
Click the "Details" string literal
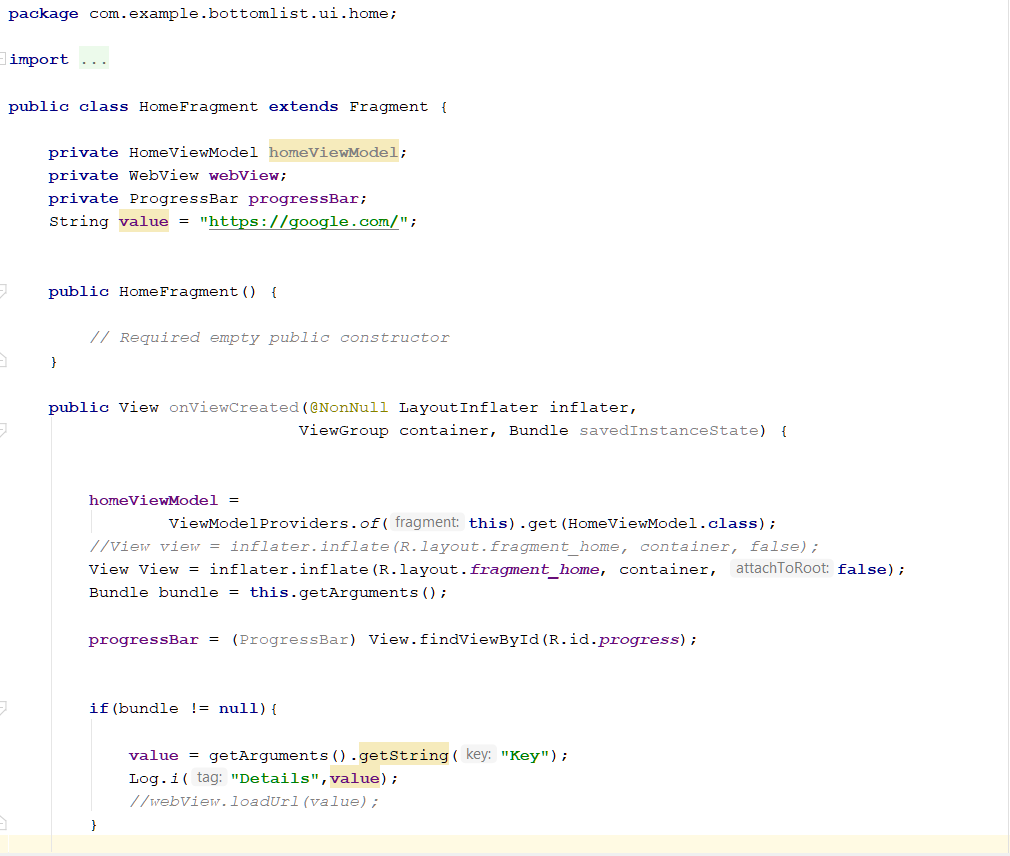point(275,779)
